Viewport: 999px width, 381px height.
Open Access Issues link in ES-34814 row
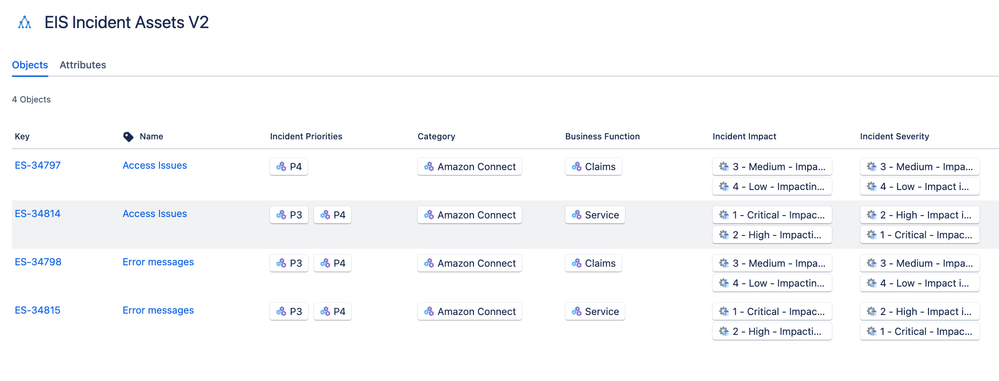coord(155,214)
